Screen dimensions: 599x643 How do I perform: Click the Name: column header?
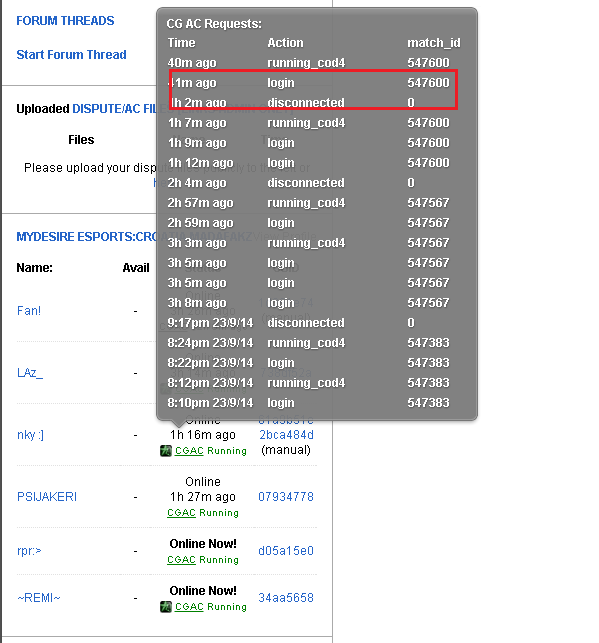[x=34, y=268]
